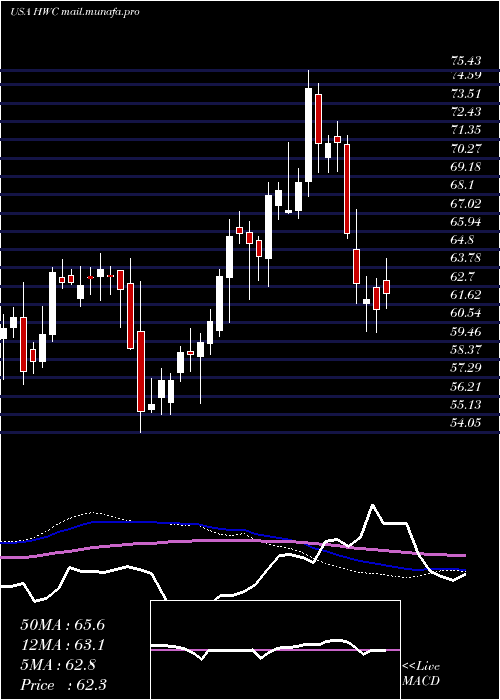Screen dimensions: 500x700
Task: Click the USA HWC mail.munafa.pro chart title
Action: click(75, 12)
